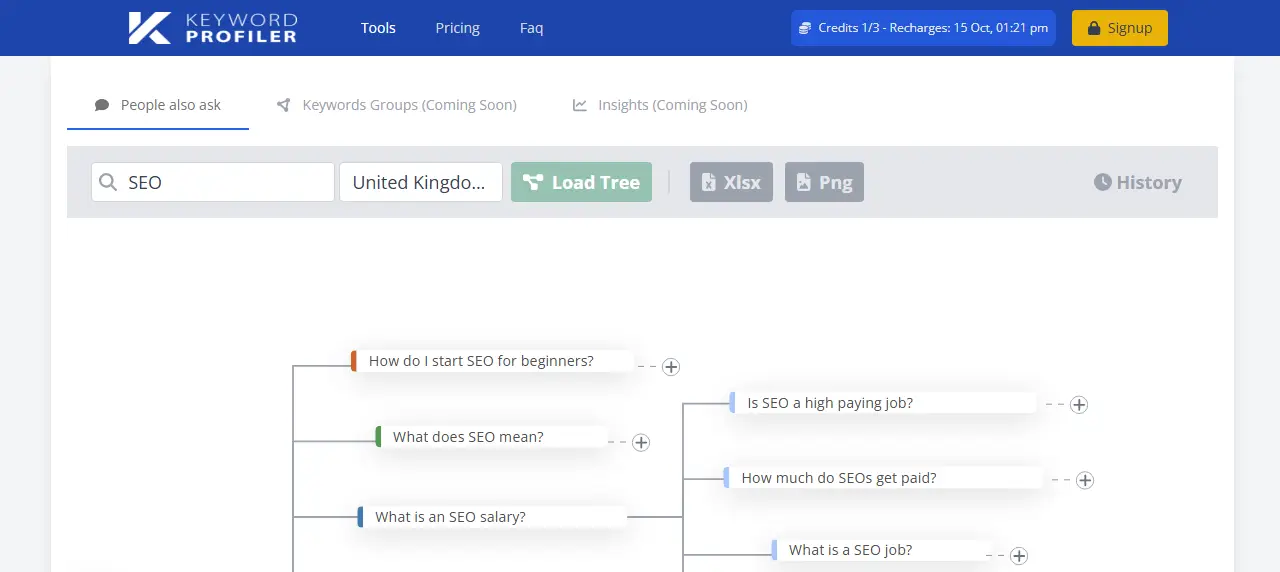Click the arrow icon on Keywords Groups
The height and width of the screenshot is (572, 1280).
[x=284, y=105]
